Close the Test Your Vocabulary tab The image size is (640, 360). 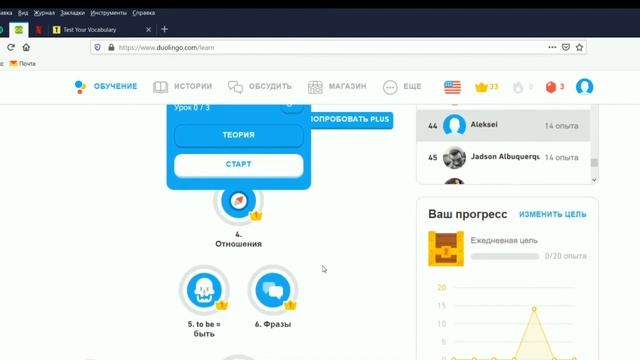point(149,29)
